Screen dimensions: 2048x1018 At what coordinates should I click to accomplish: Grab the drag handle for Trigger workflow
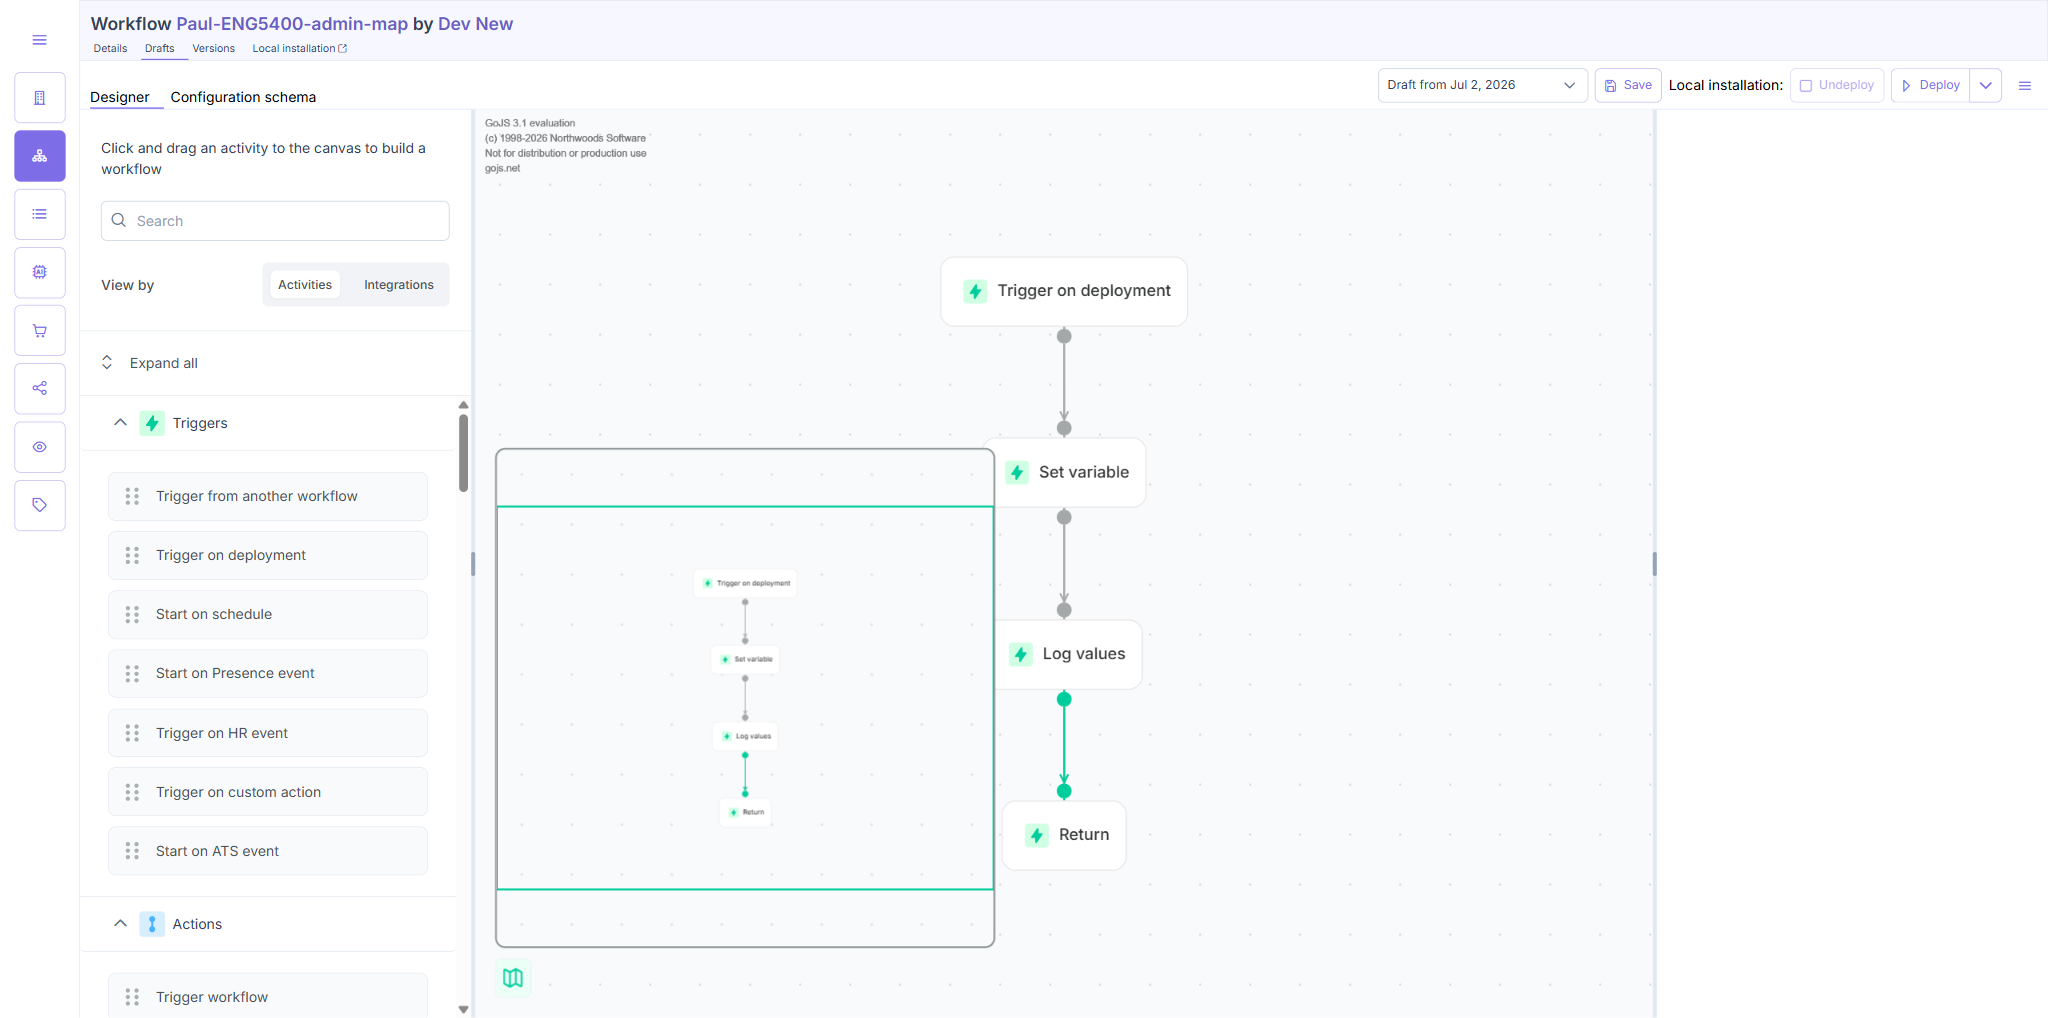[x=132, y=997]
